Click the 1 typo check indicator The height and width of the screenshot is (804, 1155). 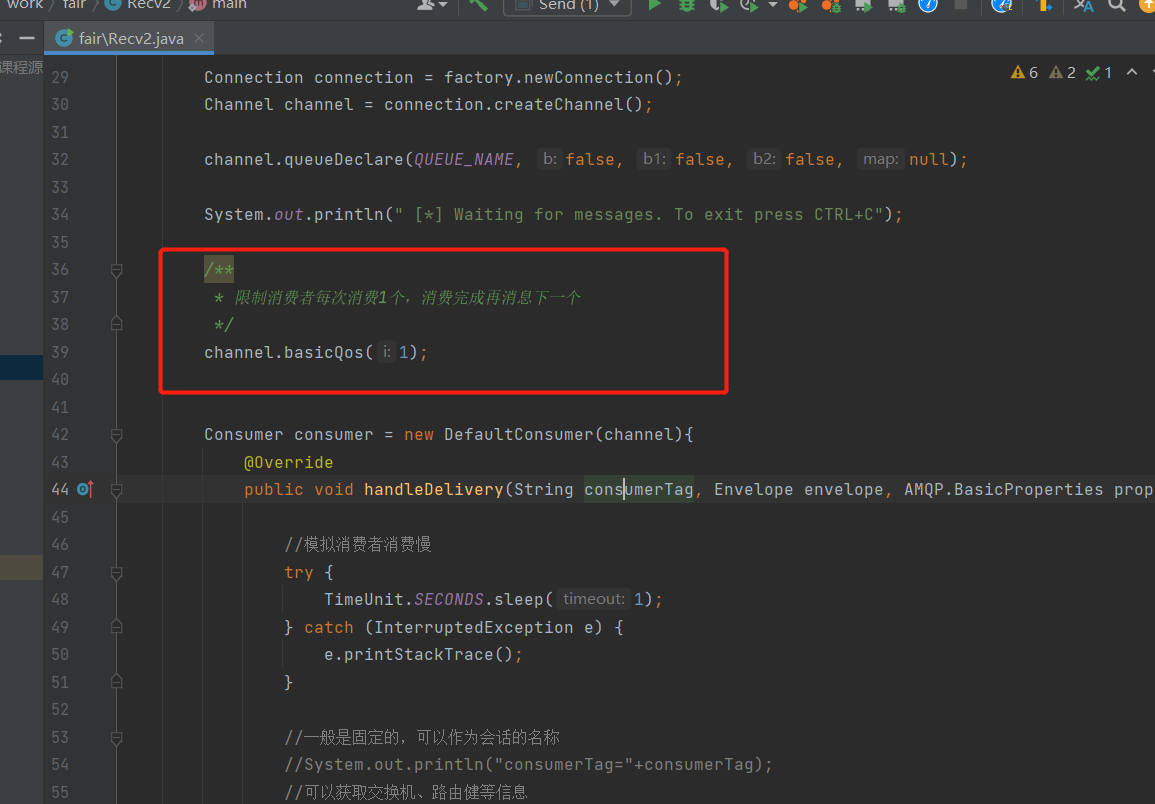point(1099,72)
